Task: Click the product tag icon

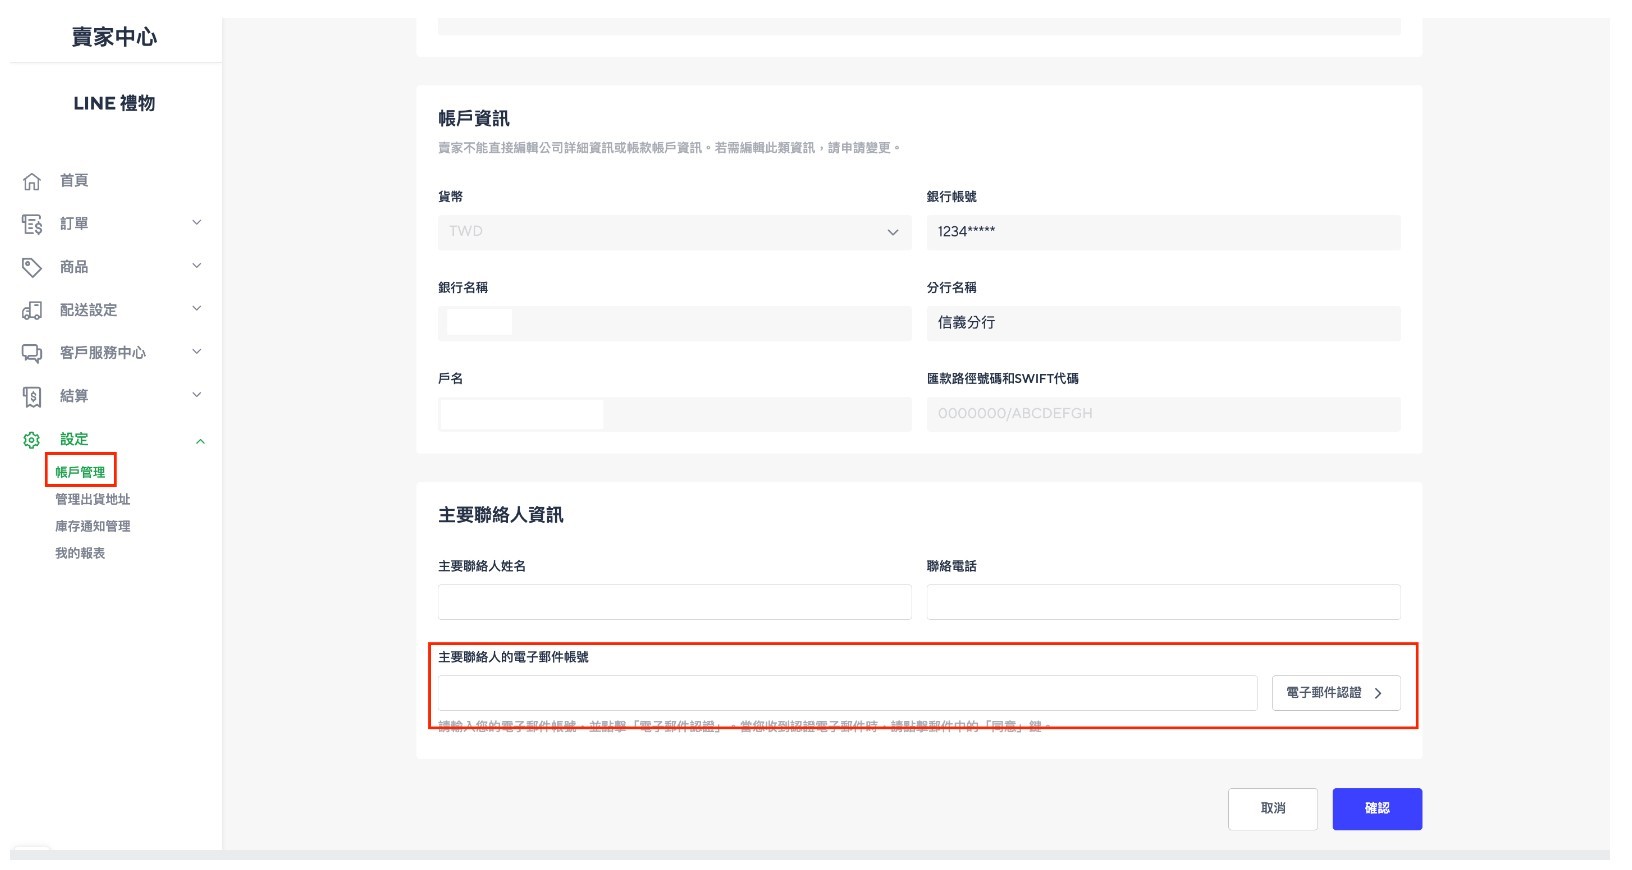Action: point(32,267)
